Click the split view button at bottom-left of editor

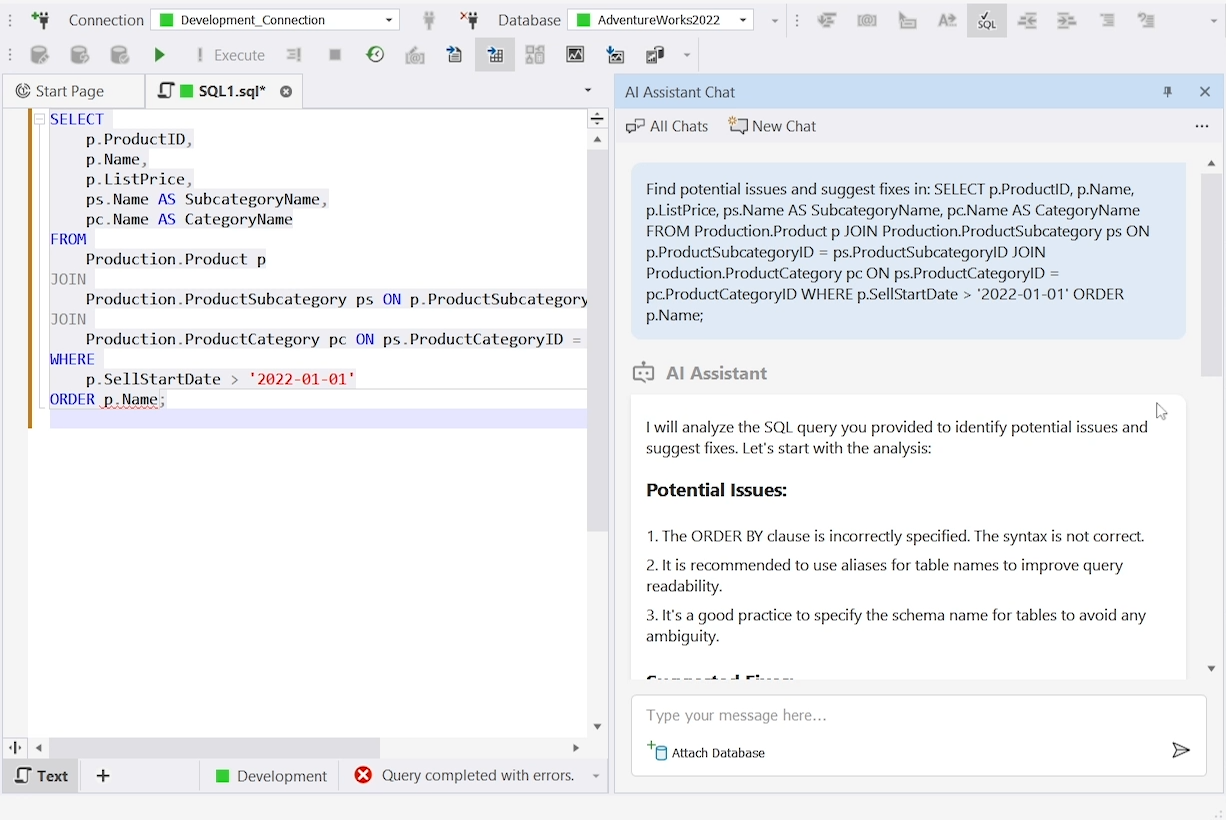15,747
